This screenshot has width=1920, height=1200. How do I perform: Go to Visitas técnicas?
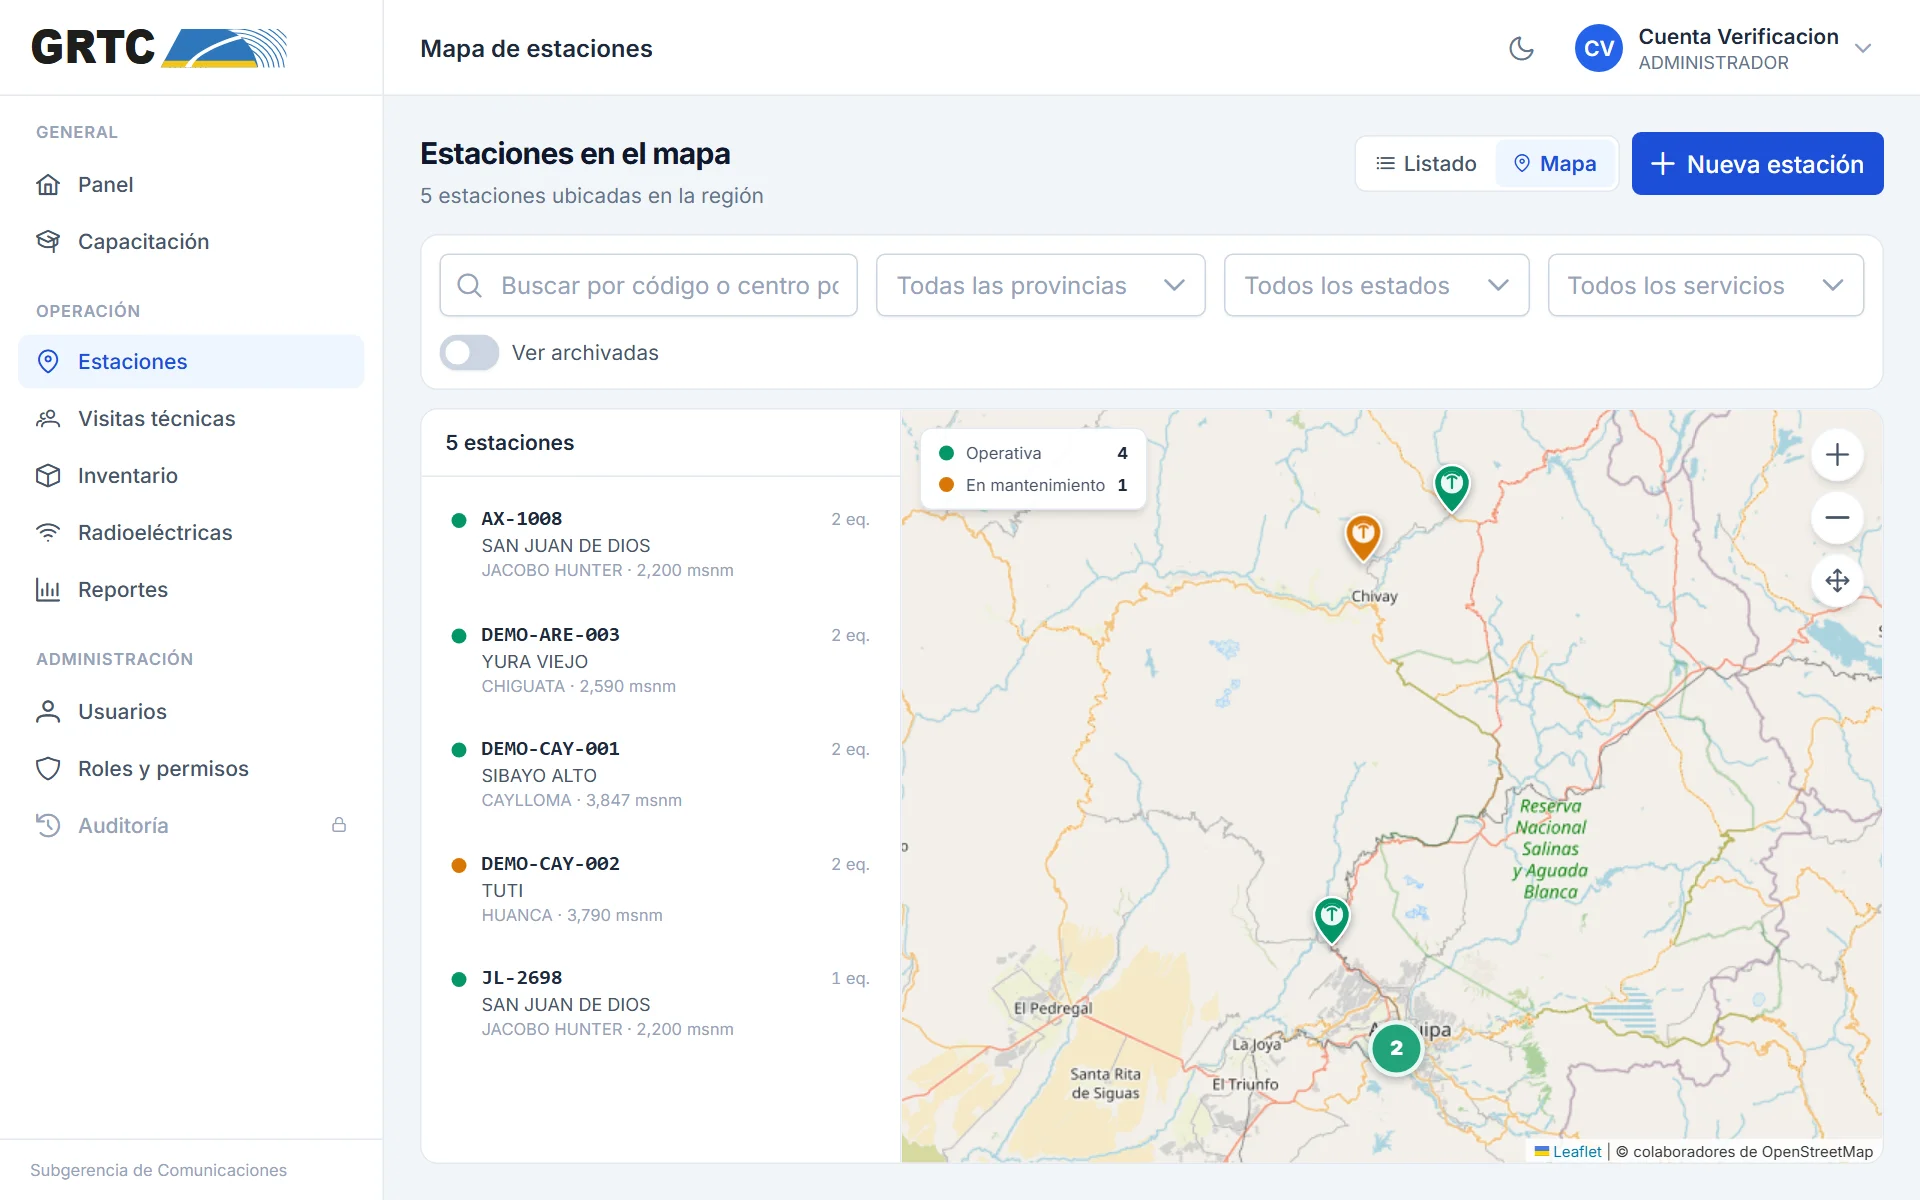[x=191, y=419]
